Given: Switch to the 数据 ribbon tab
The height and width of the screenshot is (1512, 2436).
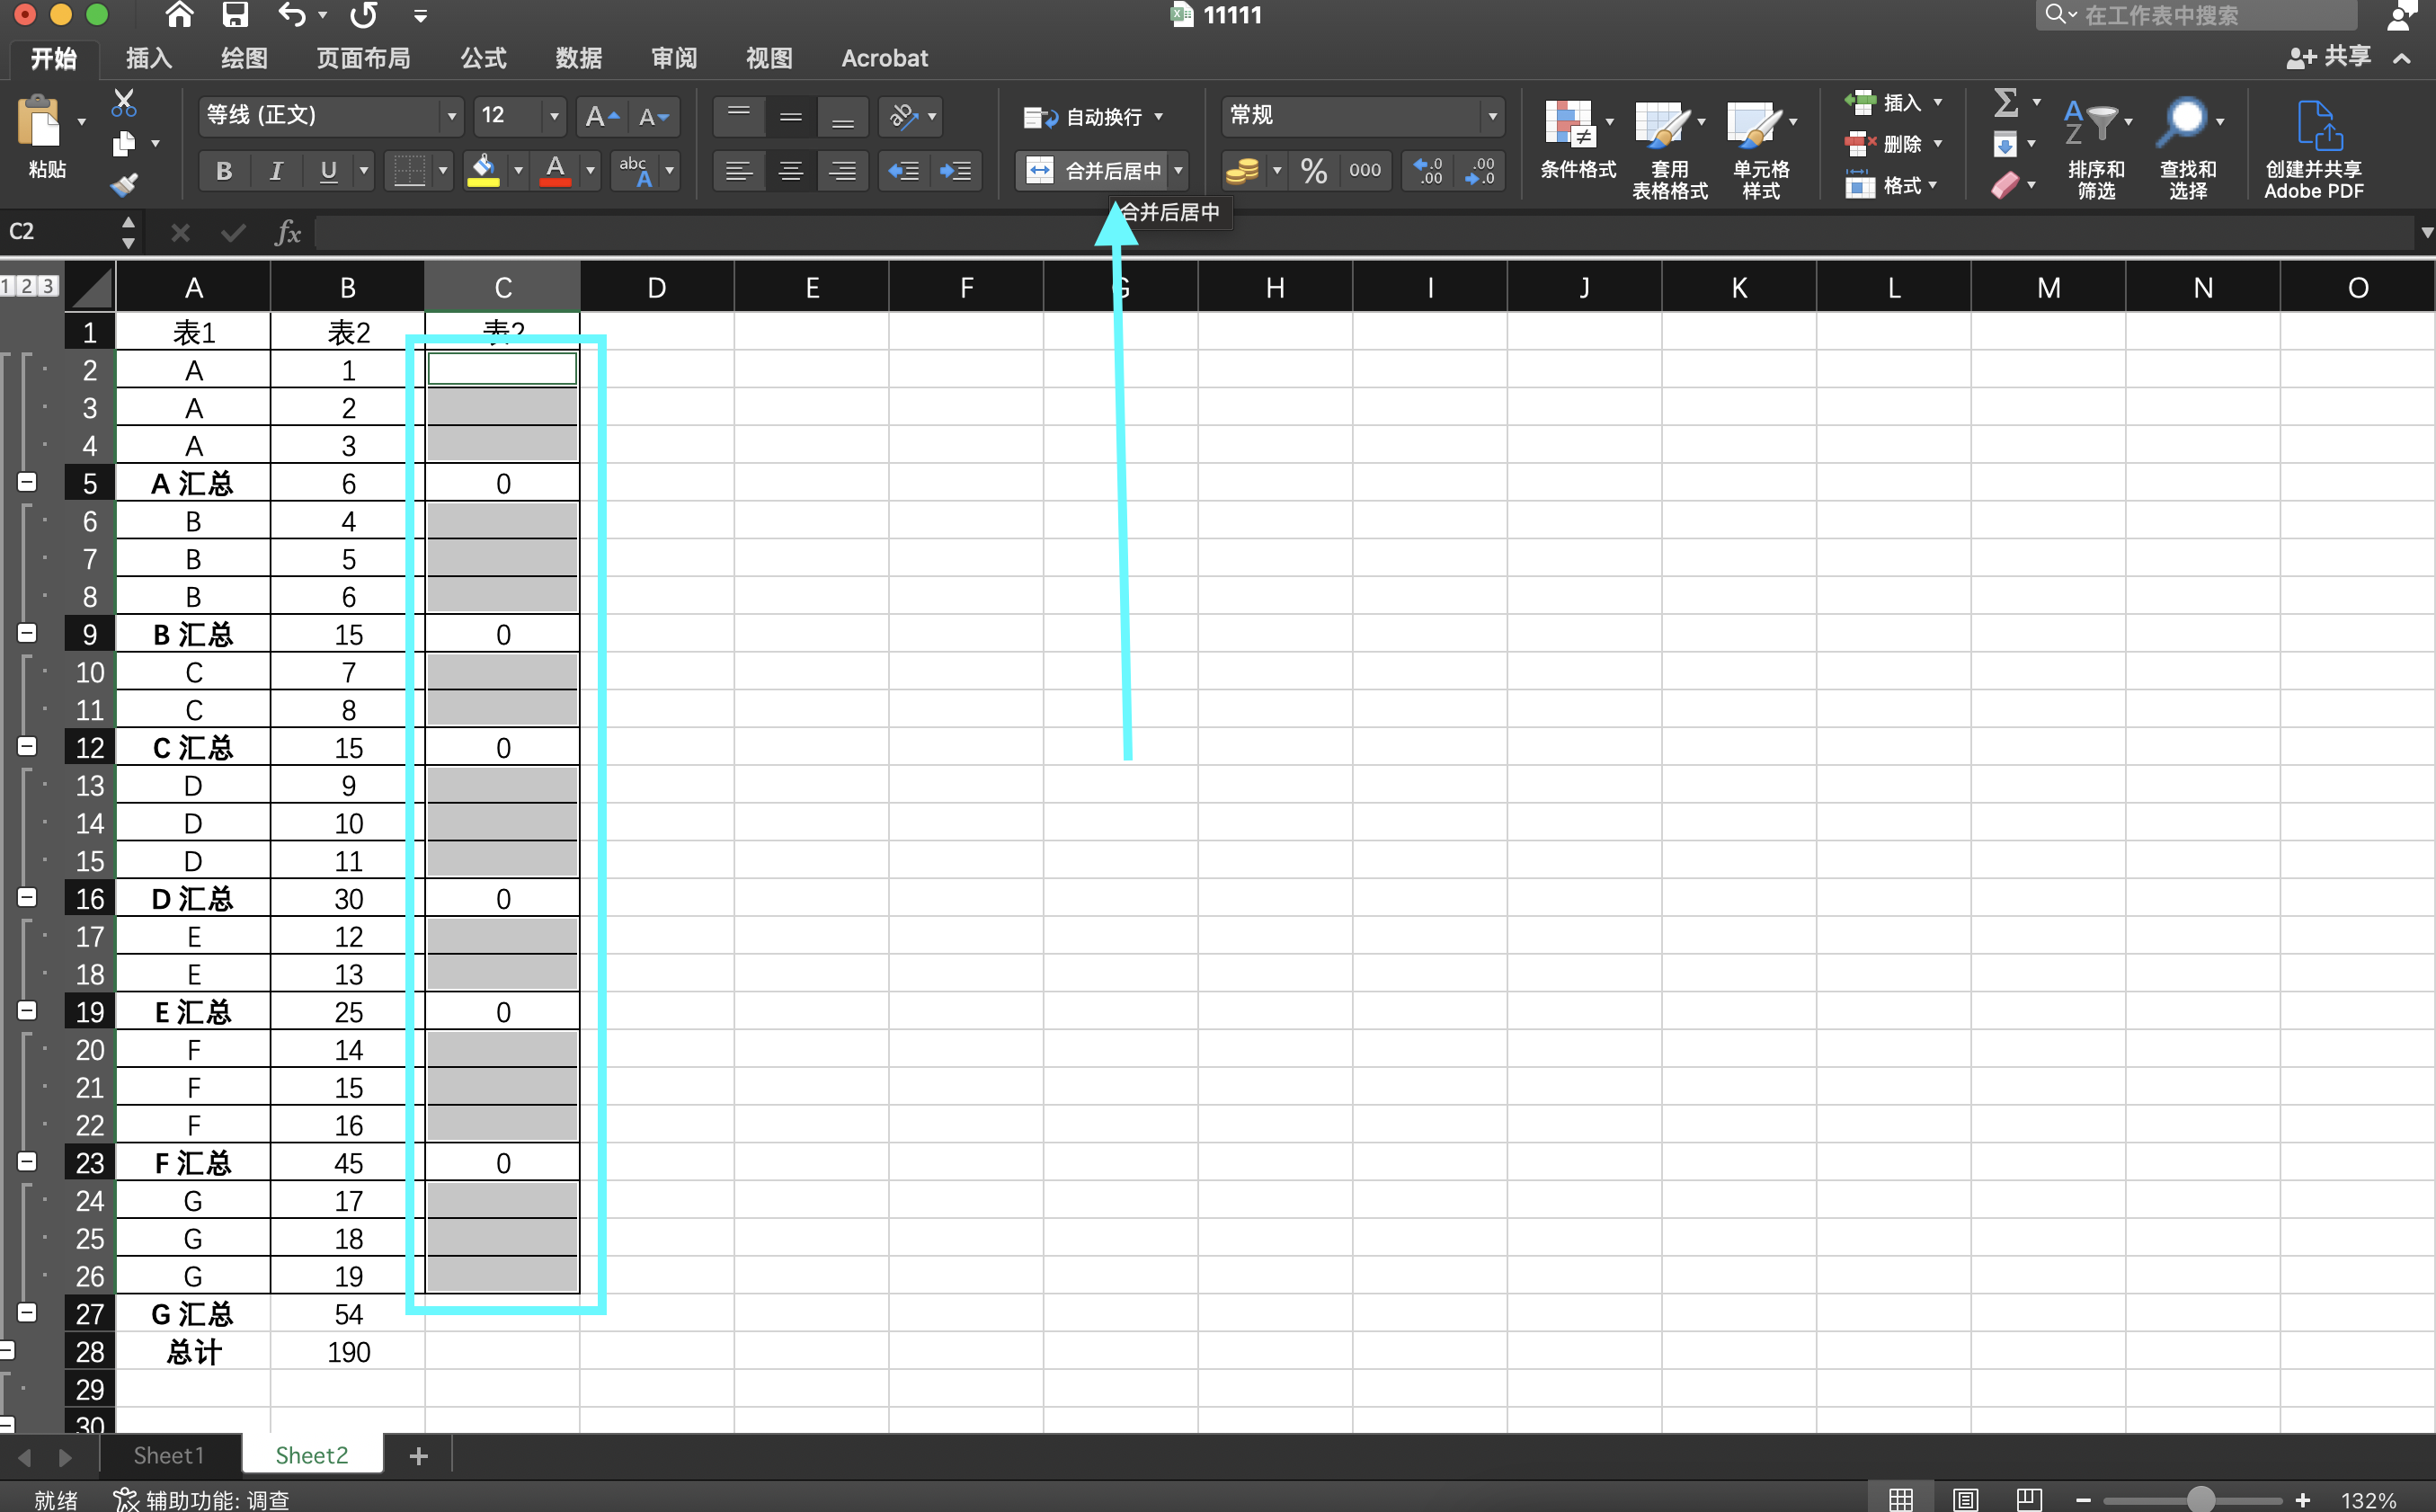Looking at the screenshot, I should (578, 57).
